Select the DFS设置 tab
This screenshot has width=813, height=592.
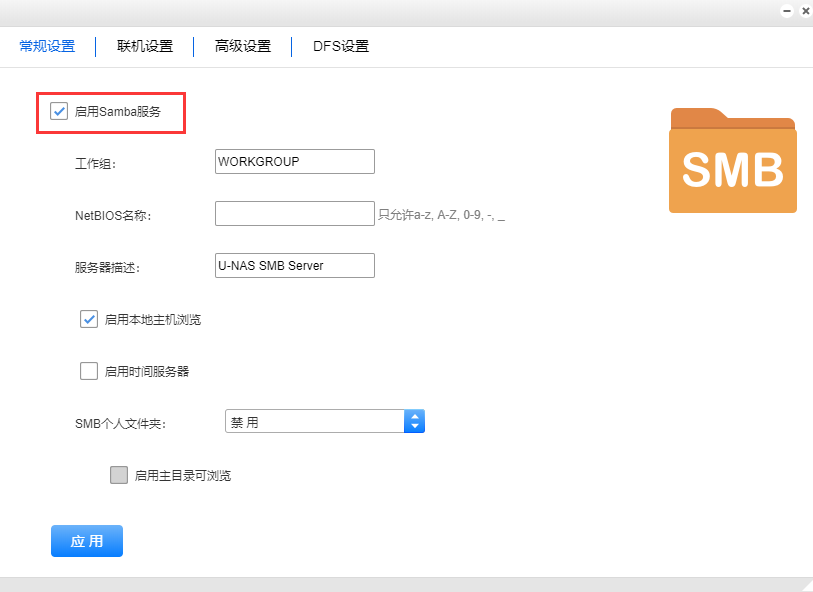point(341,46)
